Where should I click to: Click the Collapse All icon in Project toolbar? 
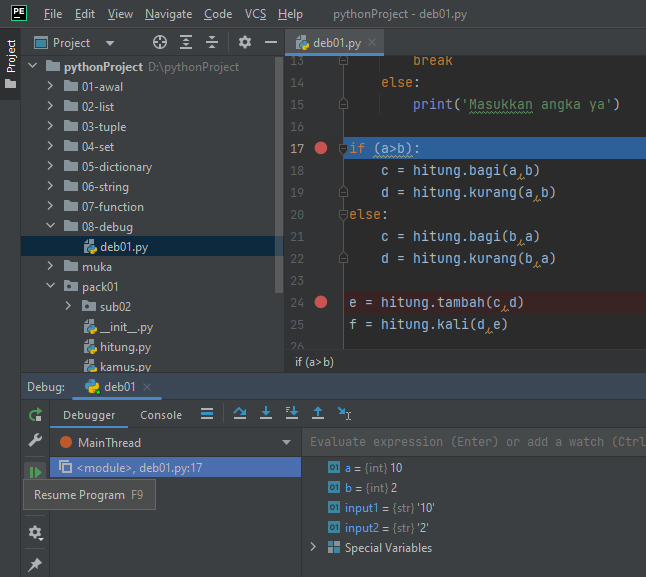(x=212, y=42)
